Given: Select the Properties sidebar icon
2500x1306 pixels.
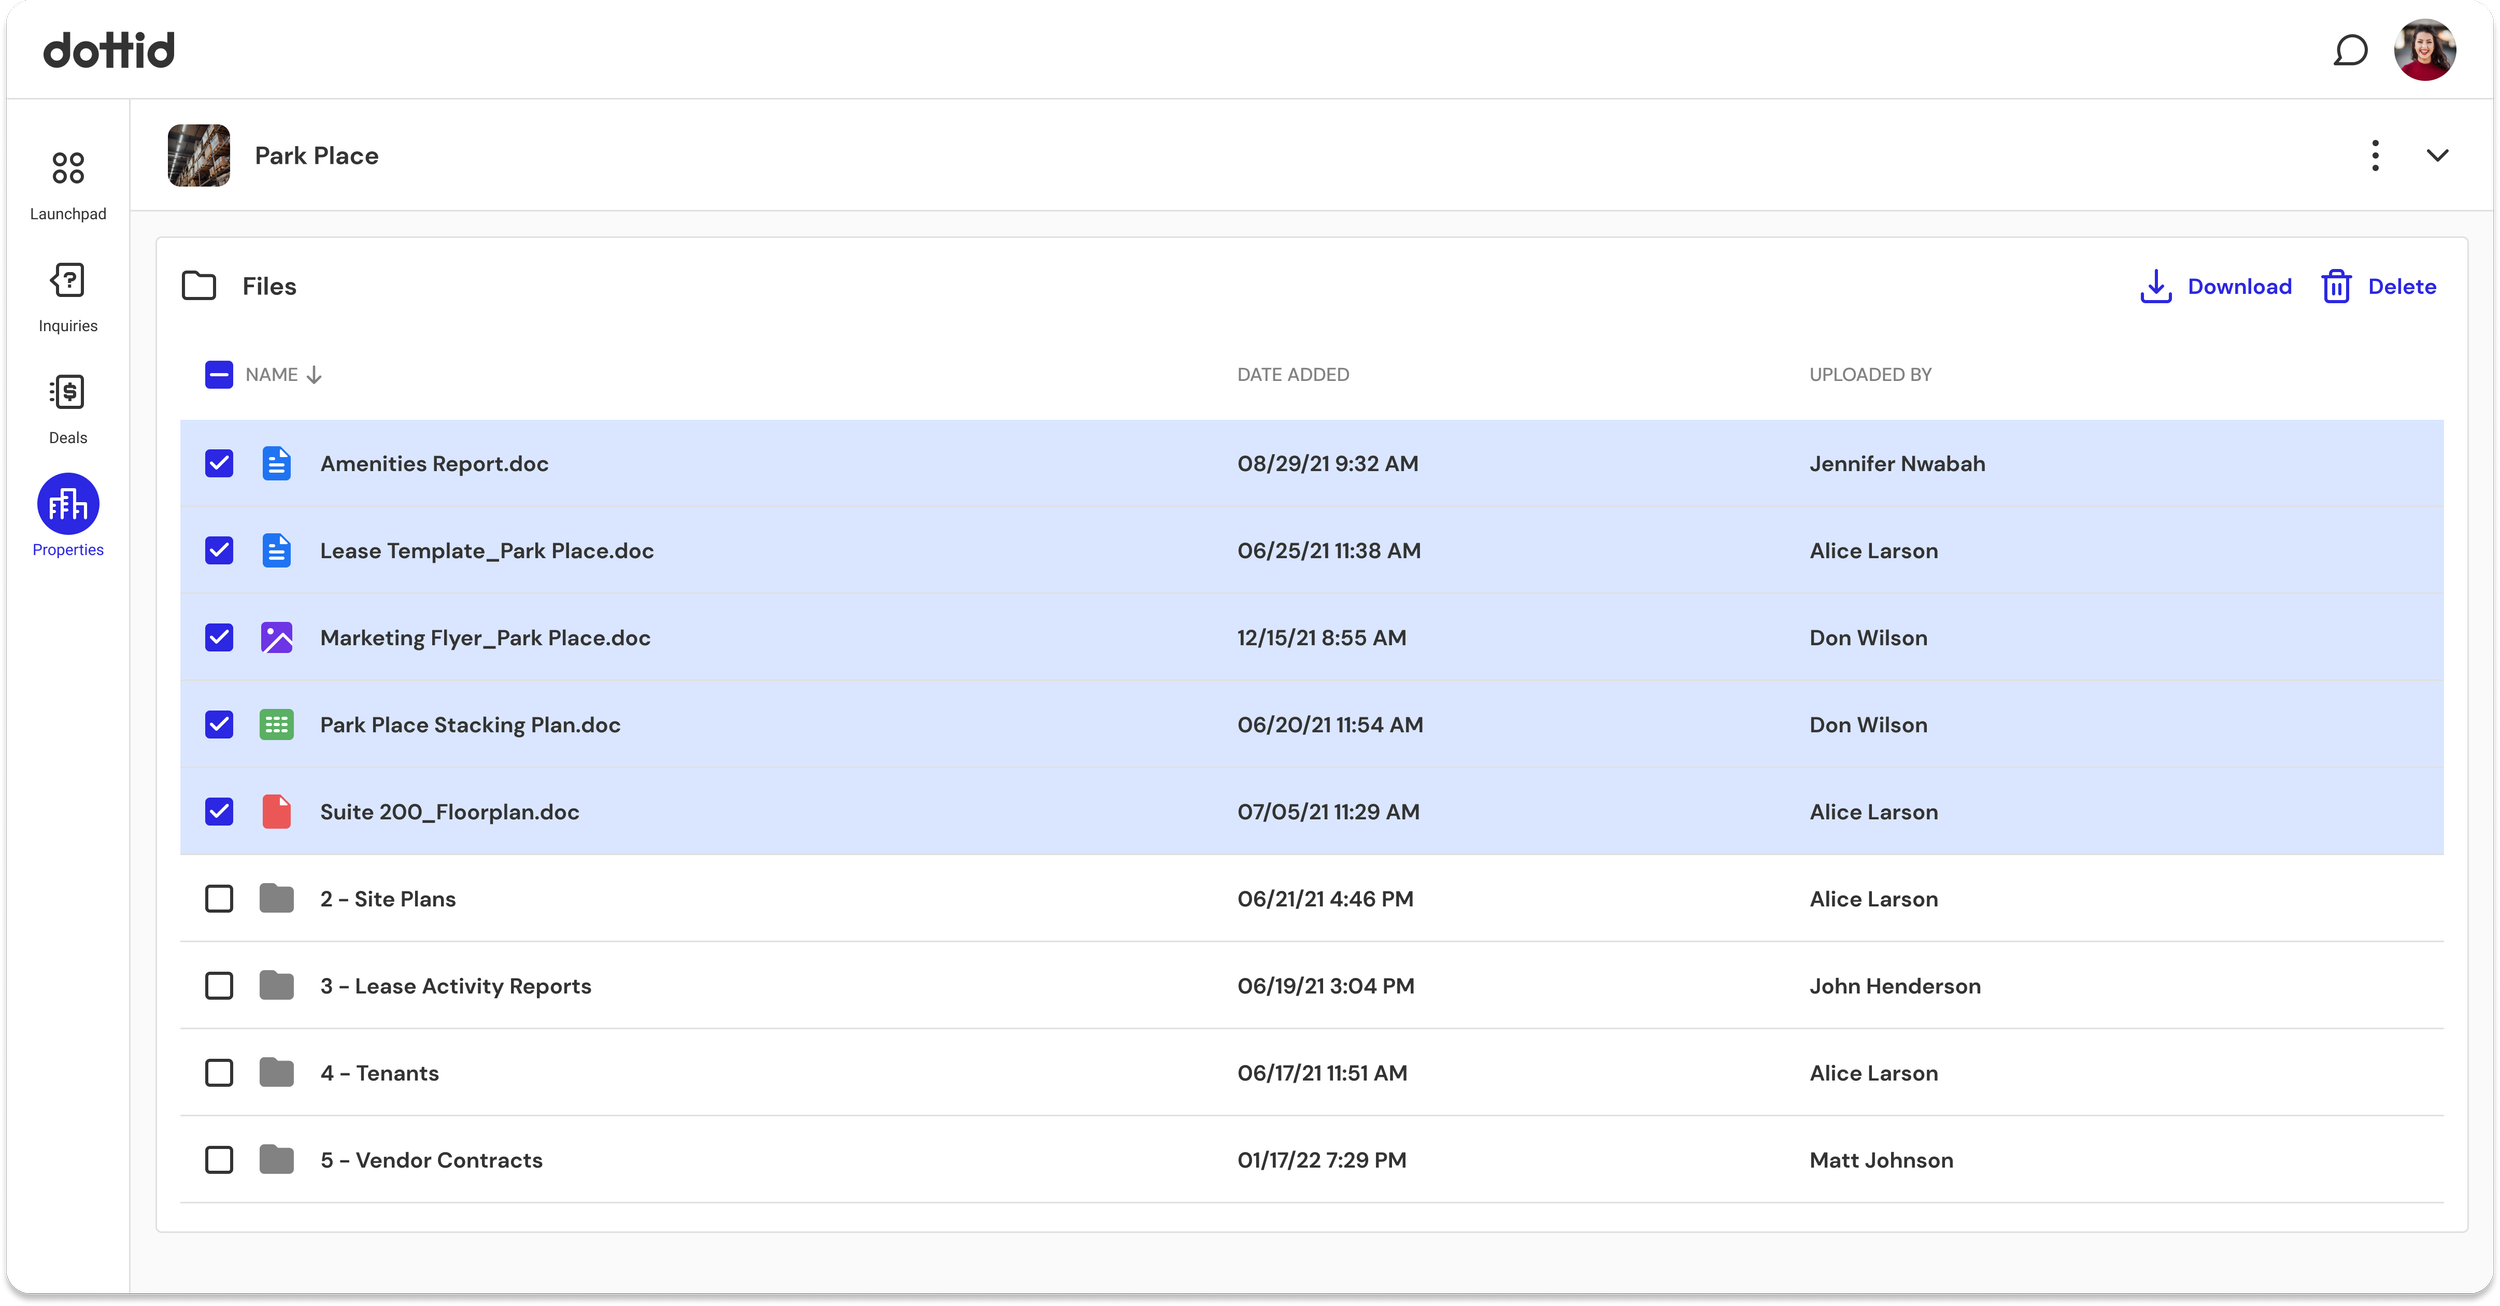Looking at the screenshot, I should pyautogui.click(x=68, y=504).
